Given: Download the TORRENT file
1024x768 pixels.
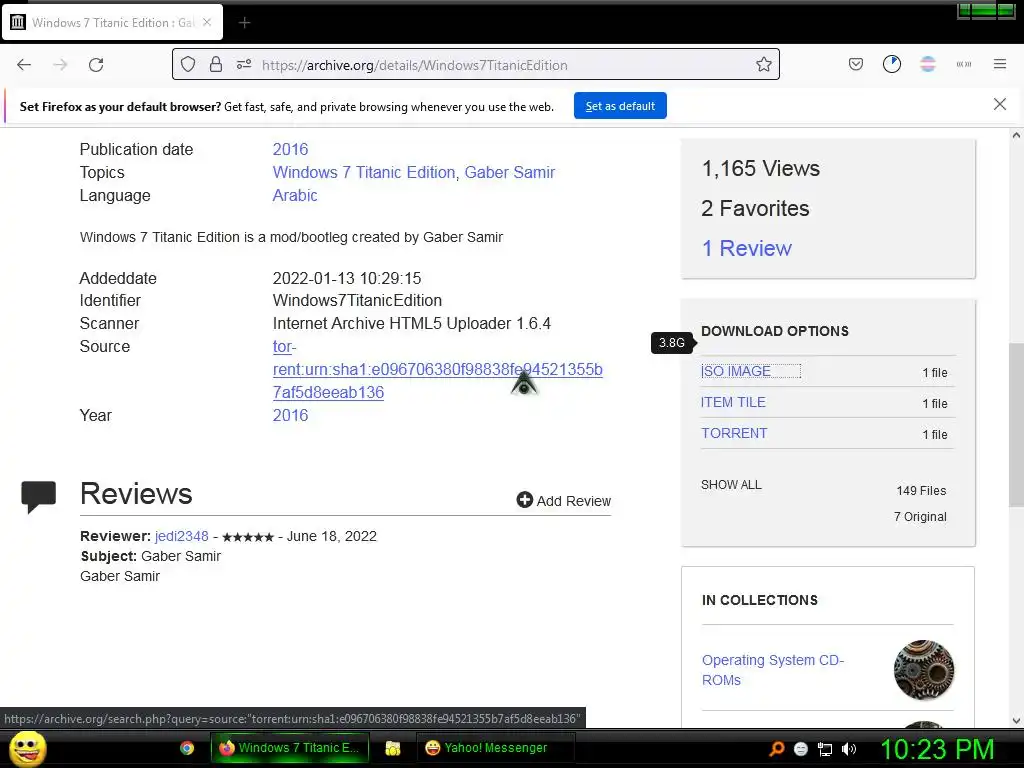Looking at the screenshot, I should coord(734,433).
